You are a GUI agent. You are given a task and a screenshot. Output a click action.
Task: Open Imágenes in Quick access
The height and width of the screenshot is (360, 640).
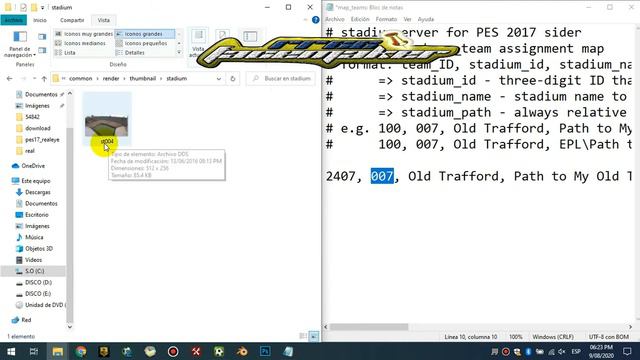coord(37,106)
